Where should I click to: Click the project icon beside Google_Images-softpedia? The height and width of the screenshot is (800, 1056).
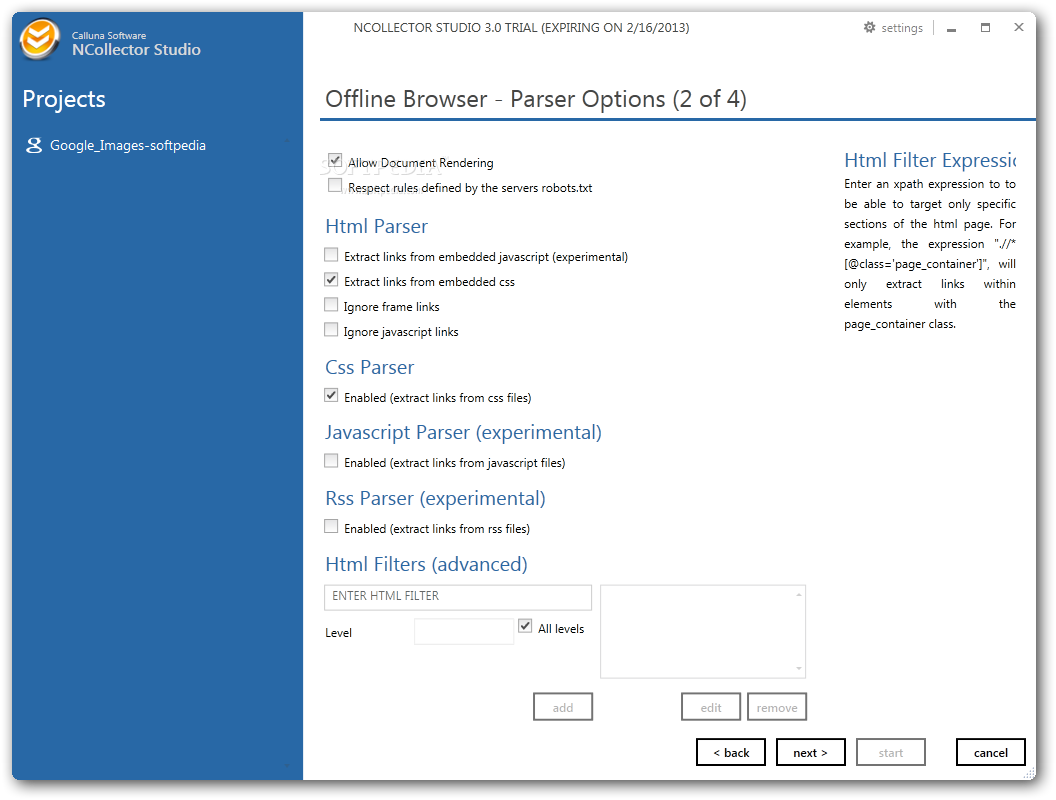pyautogui.click(x=34, y=145)
